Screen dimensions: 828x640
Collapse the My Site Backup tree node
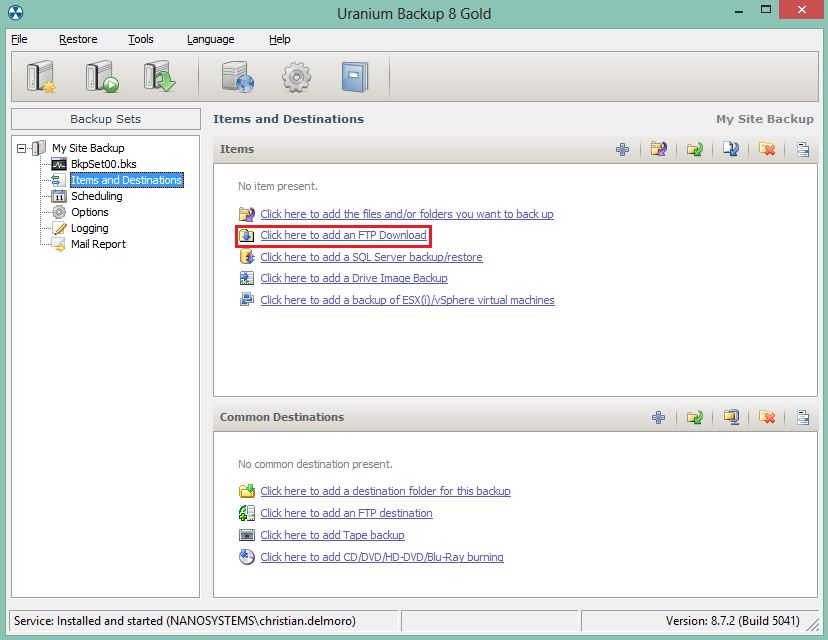click(21, 148)
